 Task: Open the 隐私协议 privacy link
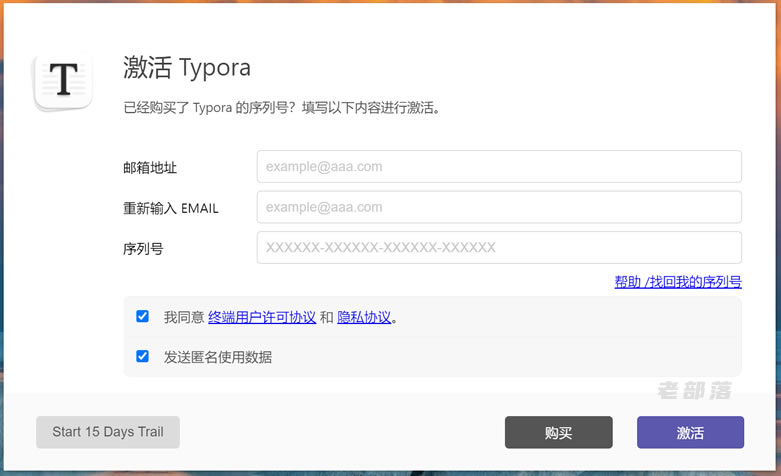pyautogui.click(x=364, y=317)
